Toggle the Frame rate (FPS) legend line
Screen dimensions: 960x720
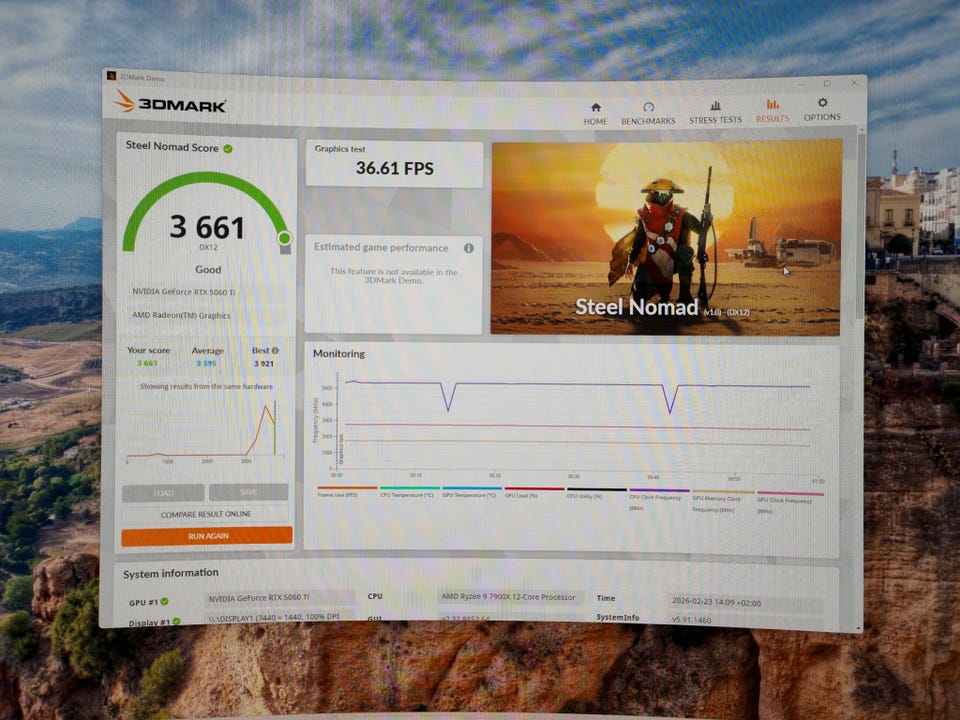click(347, 492)
